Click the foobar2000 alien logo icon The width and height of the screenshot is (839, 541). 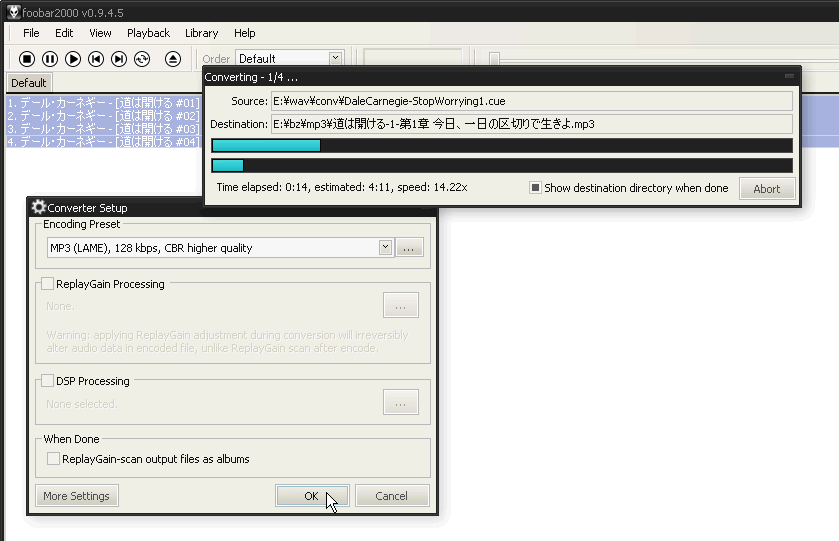tap(13, 12)
